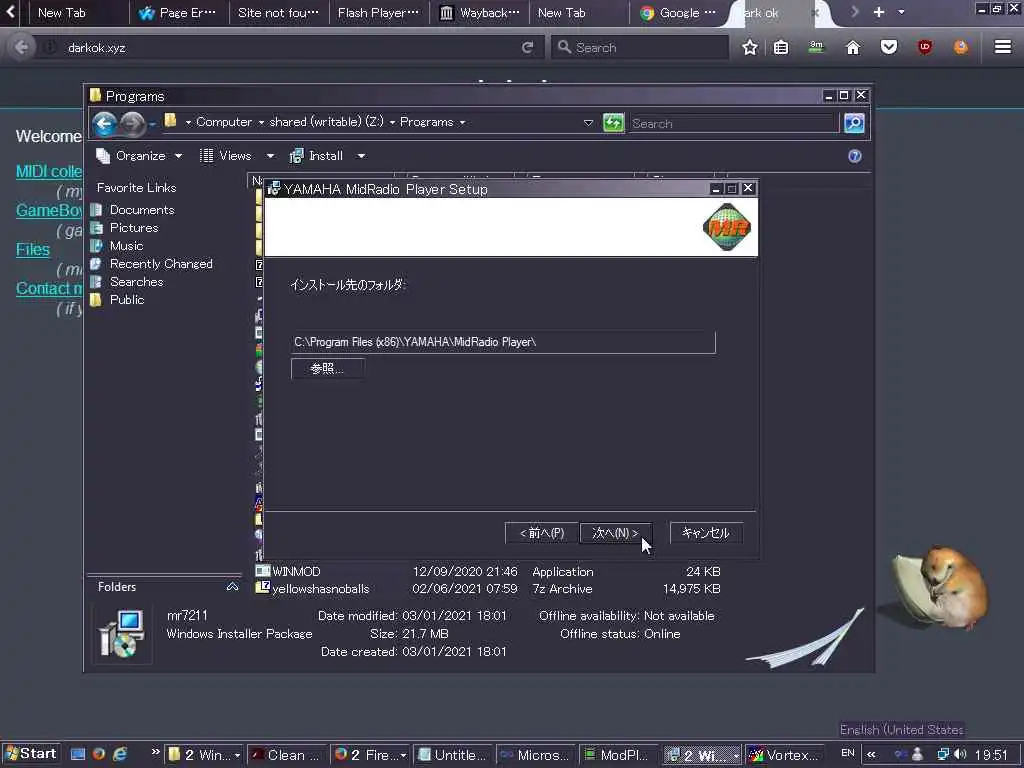1024x768 pixels.
Task: Open a new Firefox tab with plus
Action: point(878,12)
